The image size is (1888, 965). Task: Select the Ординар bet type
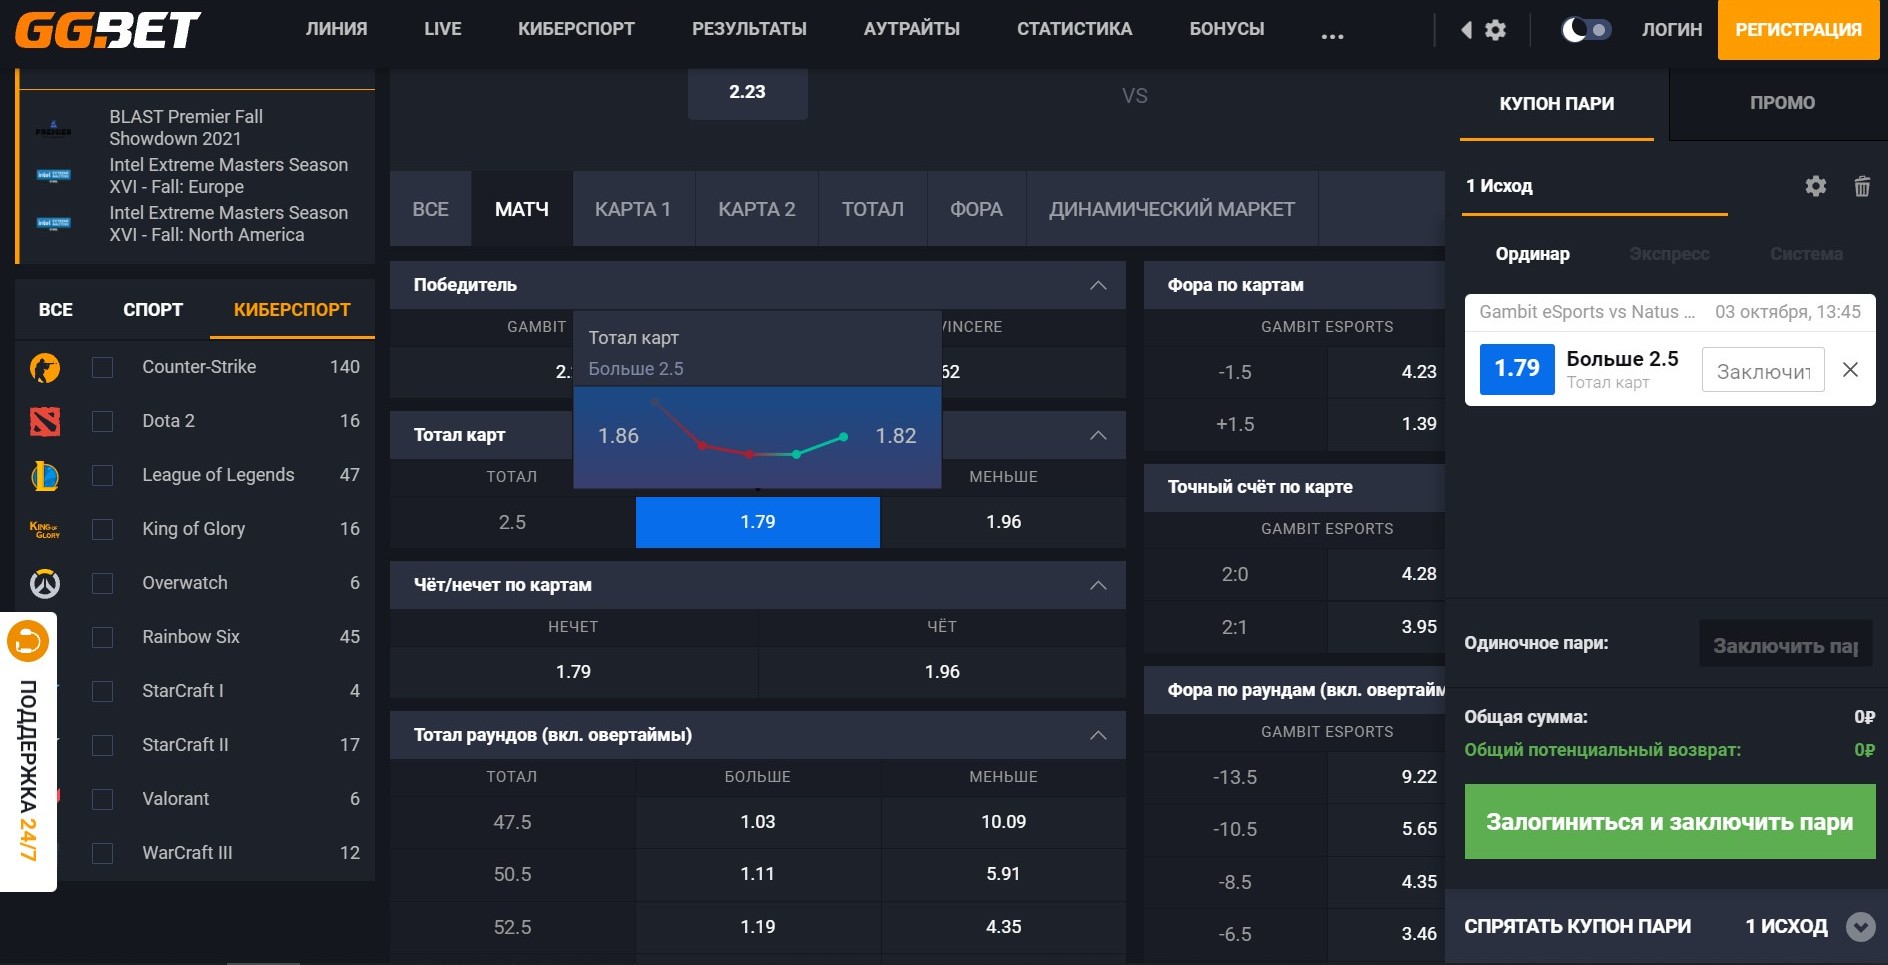point(1532,254)
